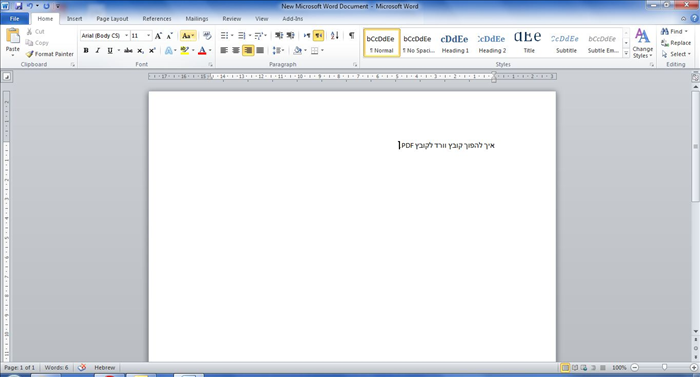Image resolution: width=700 pixels, height=377 pixels.
Task: Switch to the Page Layout tab
Action: tap(112, 19)
